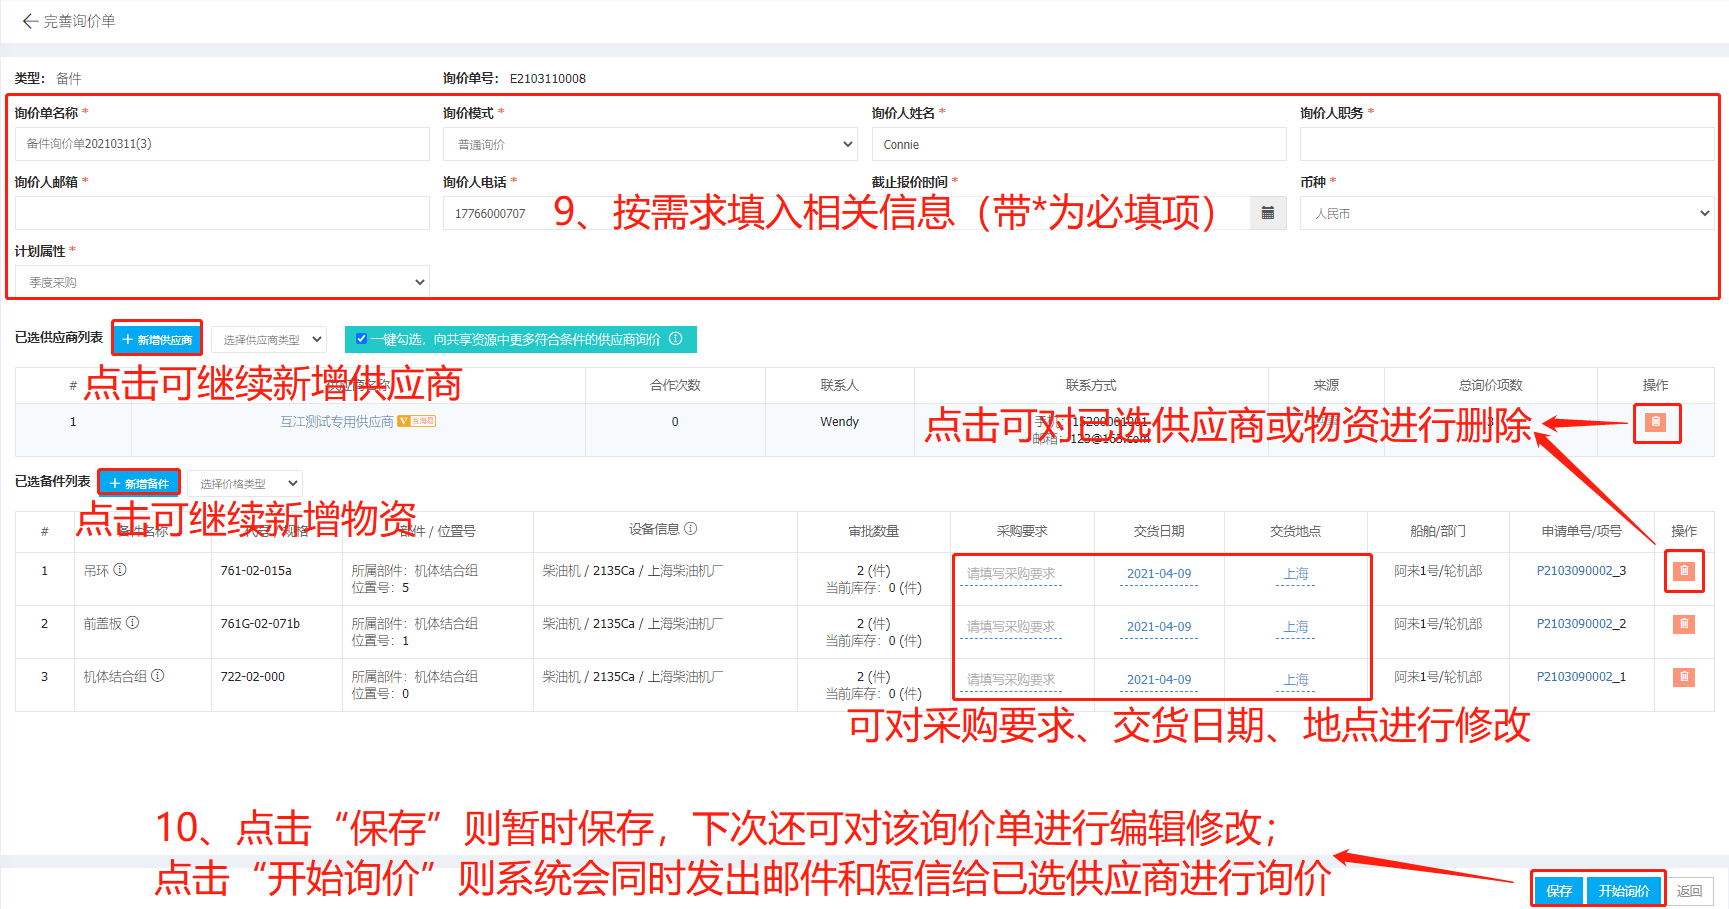Image resolution: width=1729 pixels, height=909 pixels.
Task: Open the 计划属性 dropdown showing 季度采购
Action: [222, 282]
